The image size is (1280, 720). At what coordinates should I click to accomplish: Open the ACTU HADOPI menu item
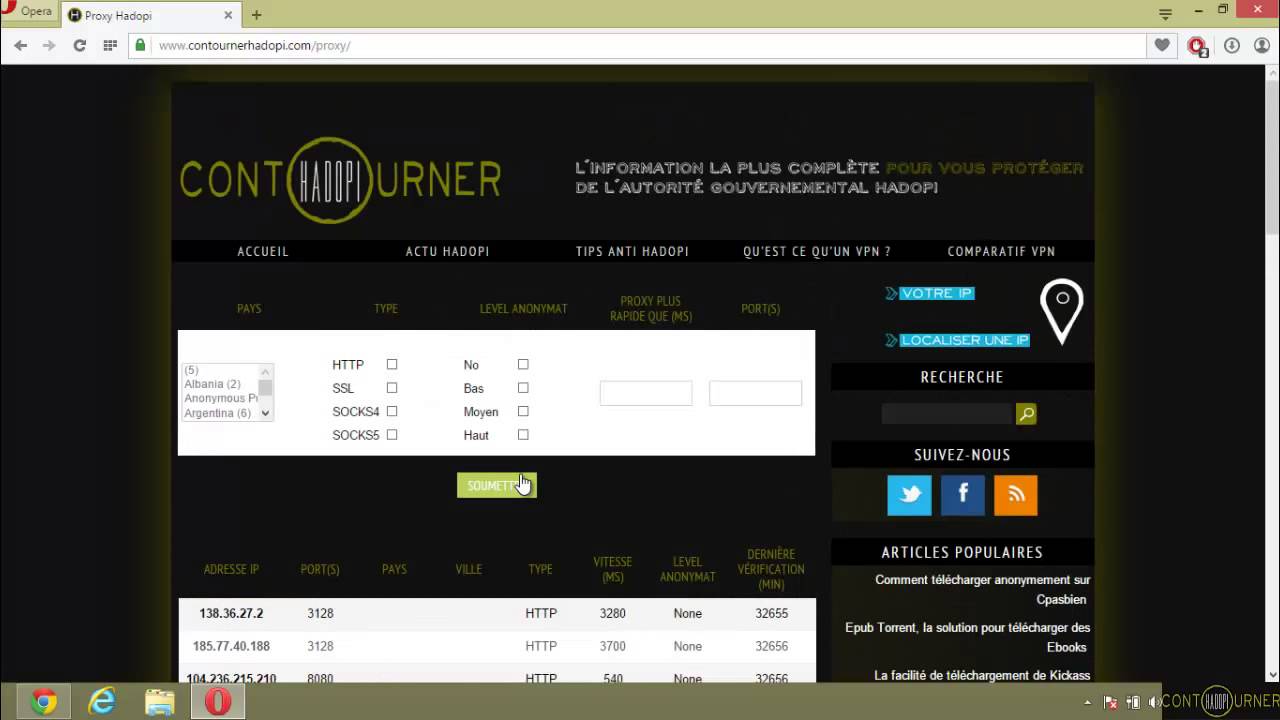click(447, 251)
